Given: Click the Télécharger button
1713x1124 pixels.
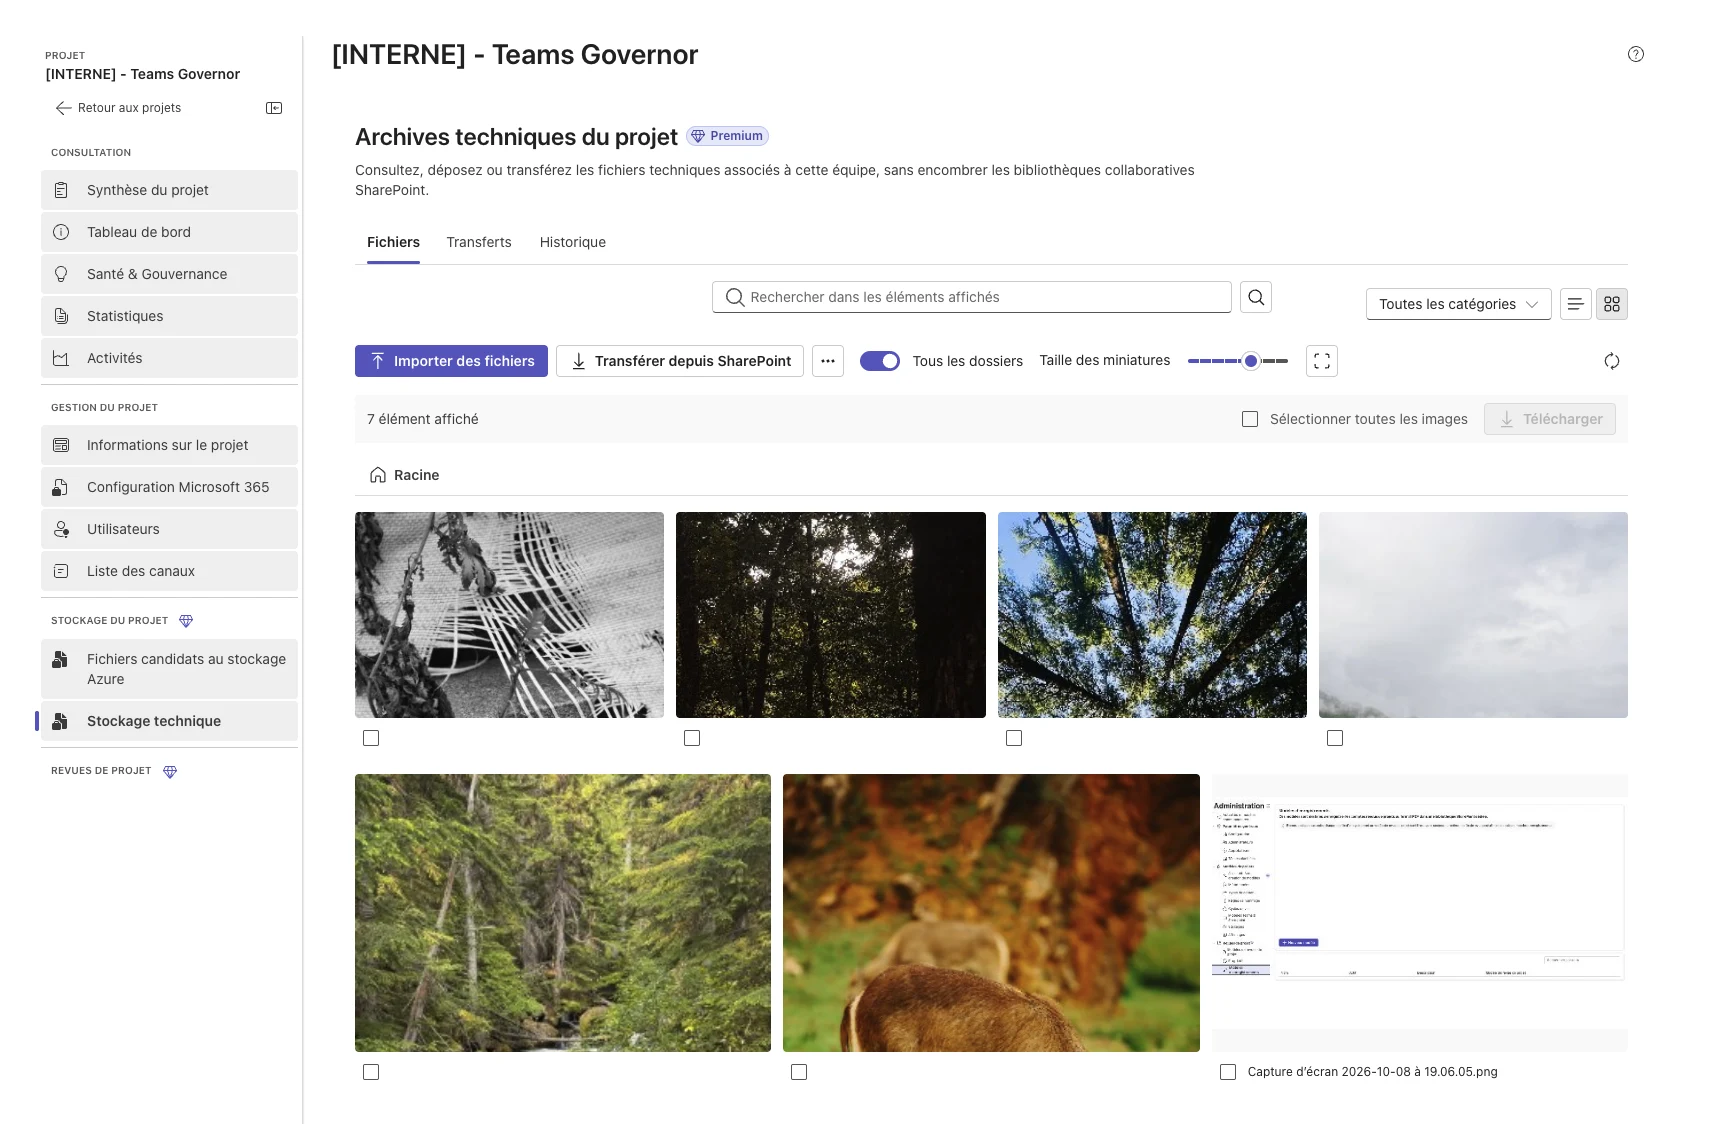Looking at the screenshot, I should click(1550, 419).
